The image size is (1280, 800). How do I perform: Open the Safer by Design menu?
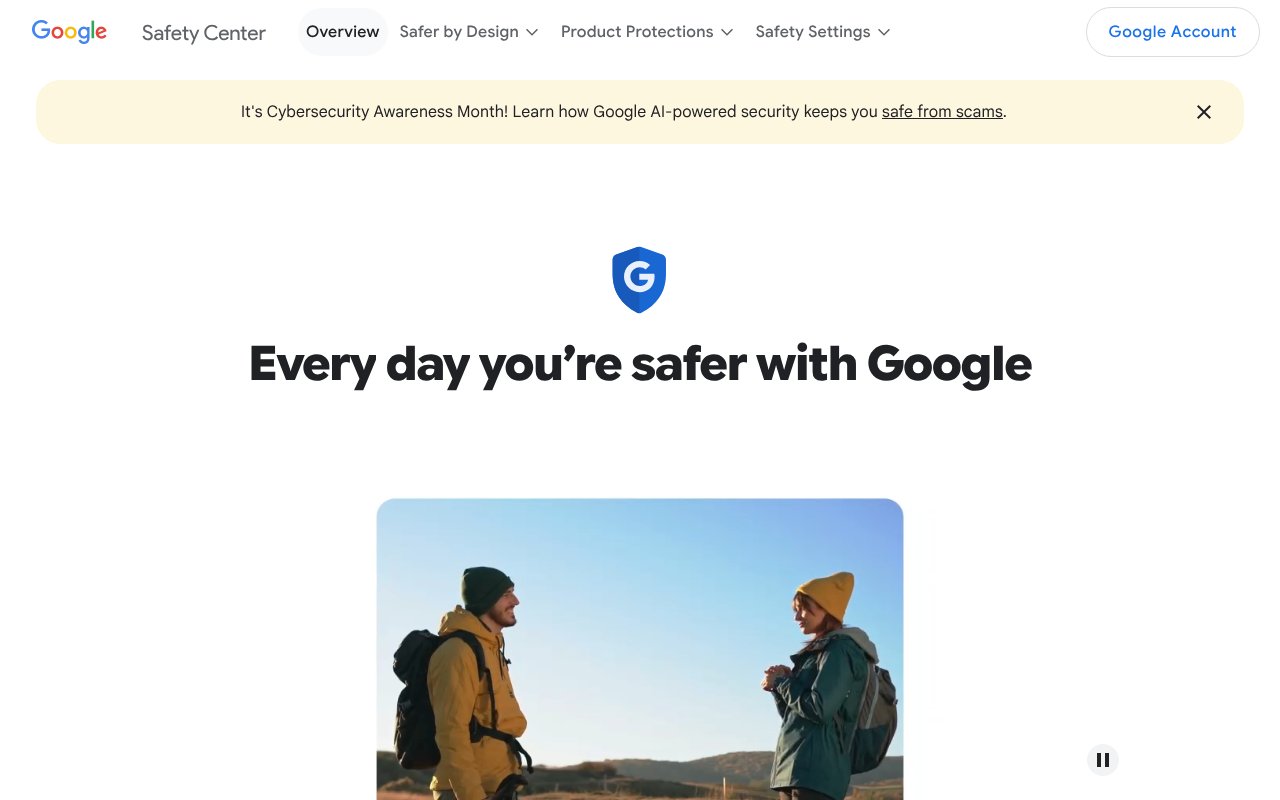pos(469,32)
